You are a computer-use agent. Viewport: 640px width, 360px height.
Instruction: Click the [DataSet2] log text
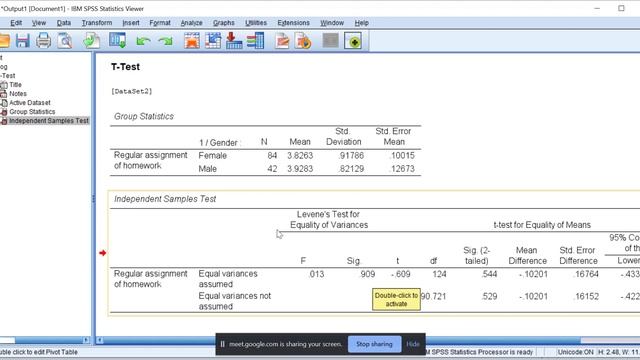[x=131, y=91]
